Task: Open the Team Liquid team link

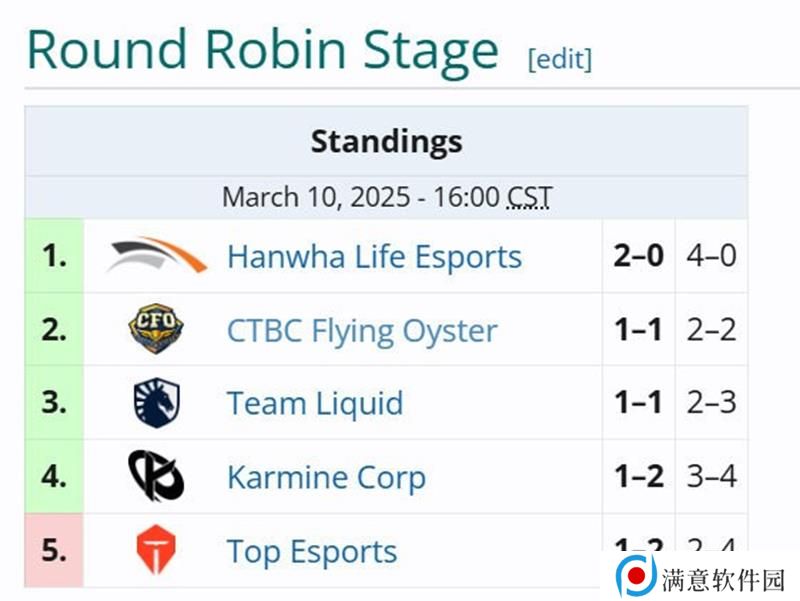Action: click(315, 403)
